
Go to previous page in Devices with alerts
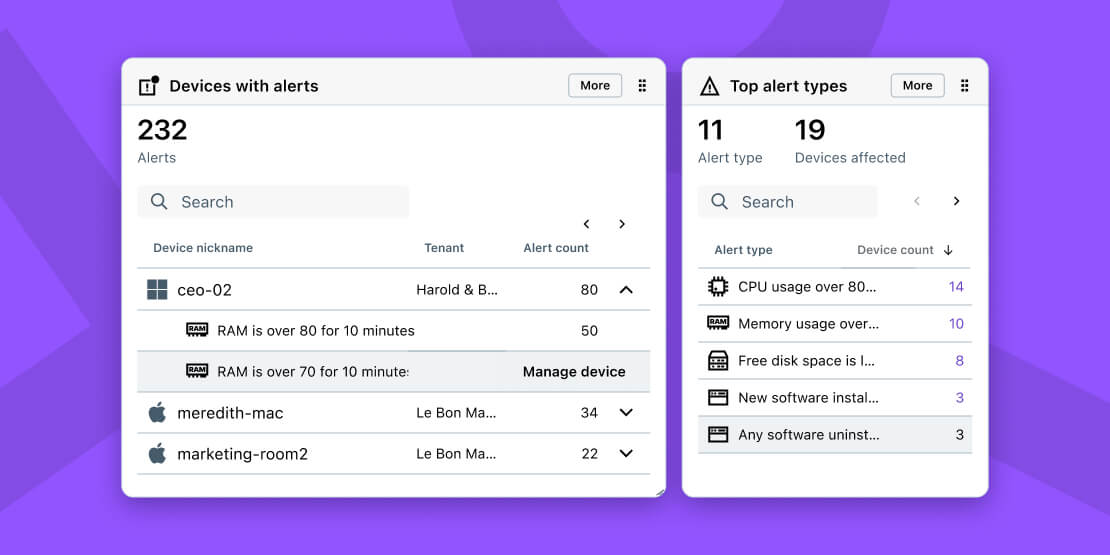click(x=586, y=224)
